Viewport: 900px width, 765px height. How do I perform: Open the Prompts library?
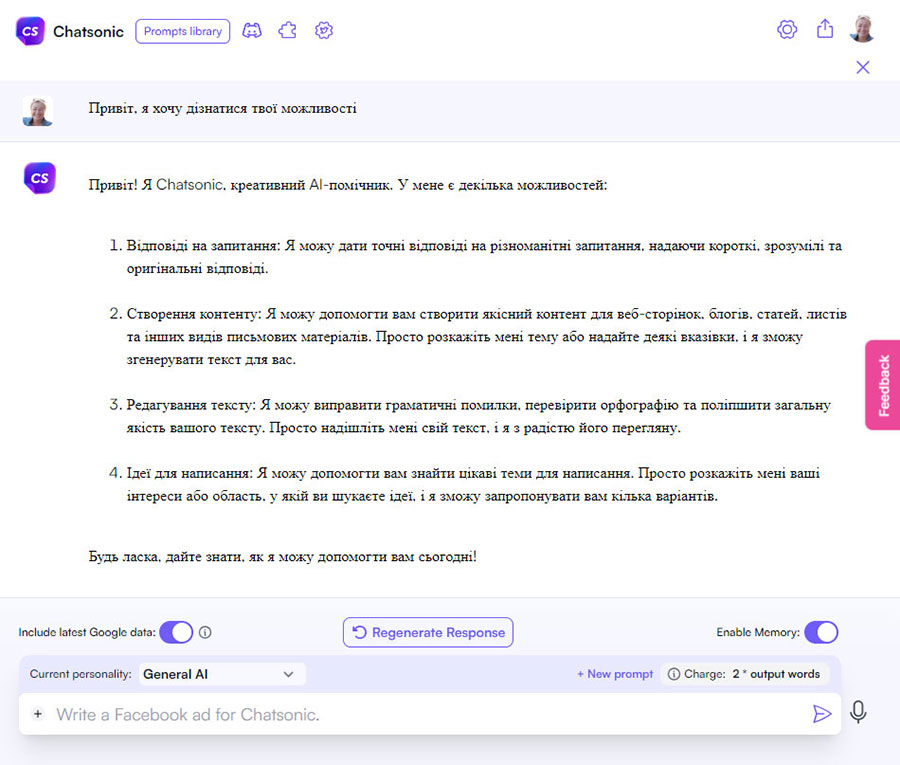(183, 31)
